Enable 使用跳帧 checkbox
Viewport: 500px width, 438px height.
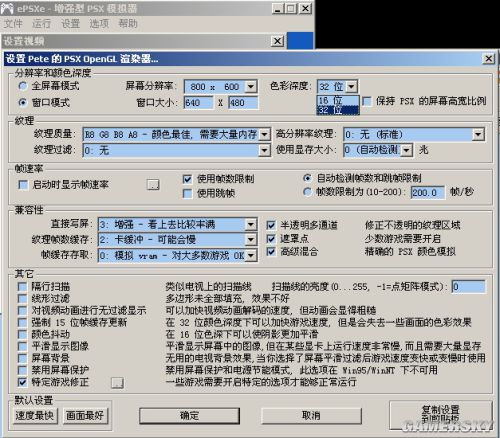click(x=188, y=194)
